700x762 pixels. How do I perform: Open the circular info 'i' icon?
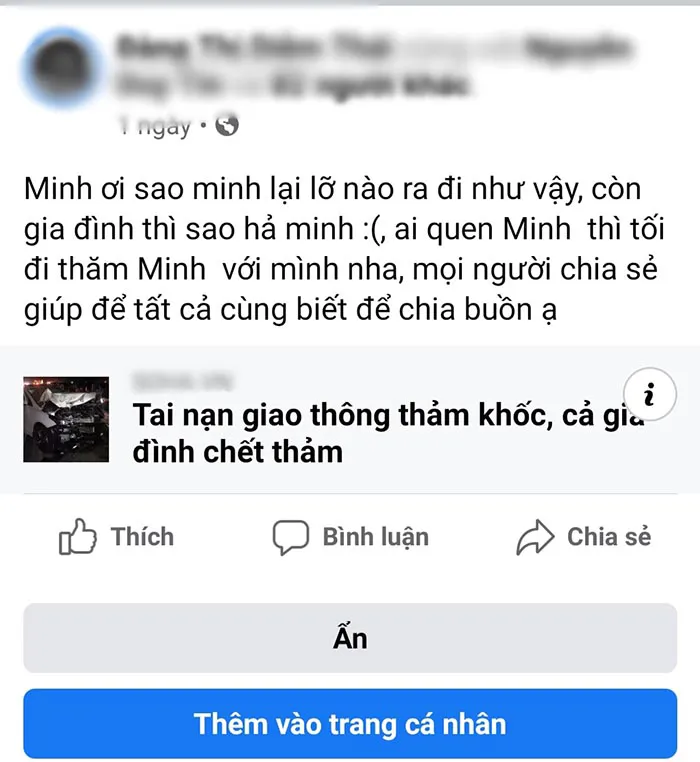[650, 394]
